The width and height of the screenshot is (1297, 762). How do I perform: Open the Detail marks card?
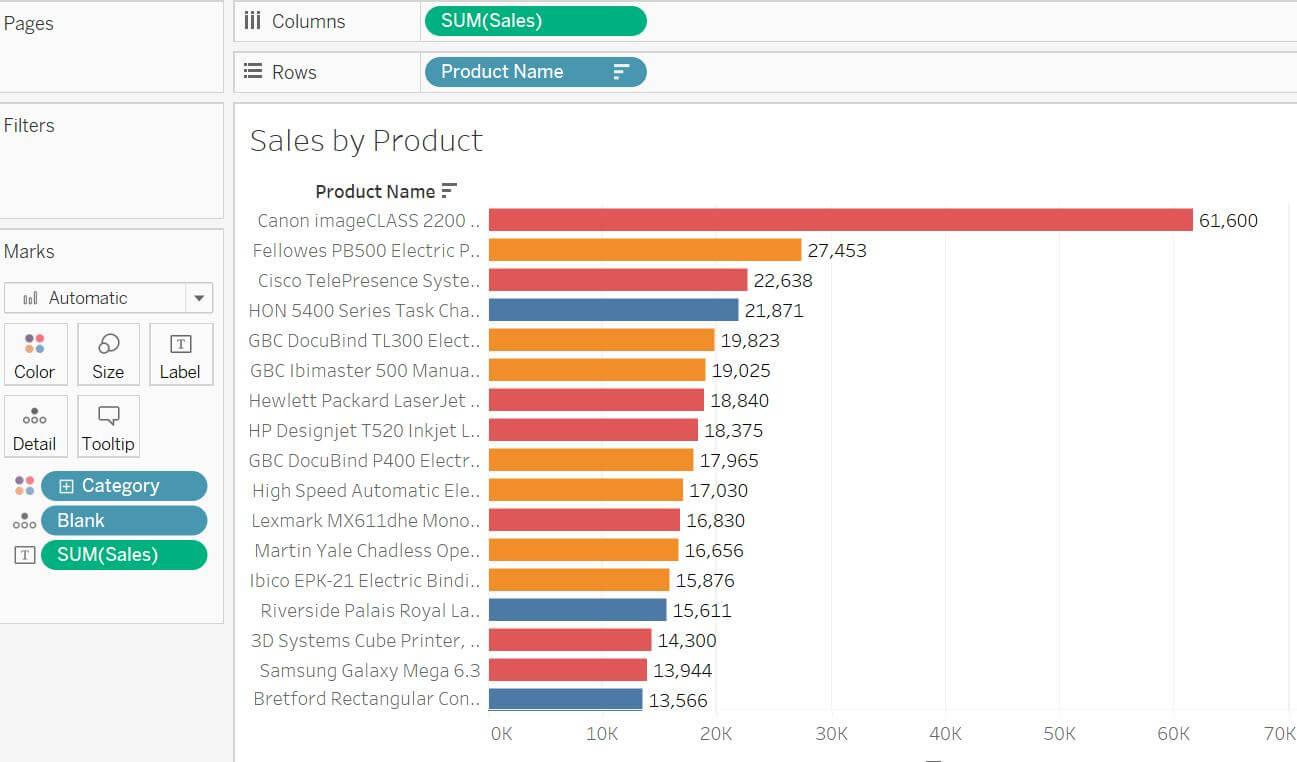pyautogui.click(x=35, y=427)
